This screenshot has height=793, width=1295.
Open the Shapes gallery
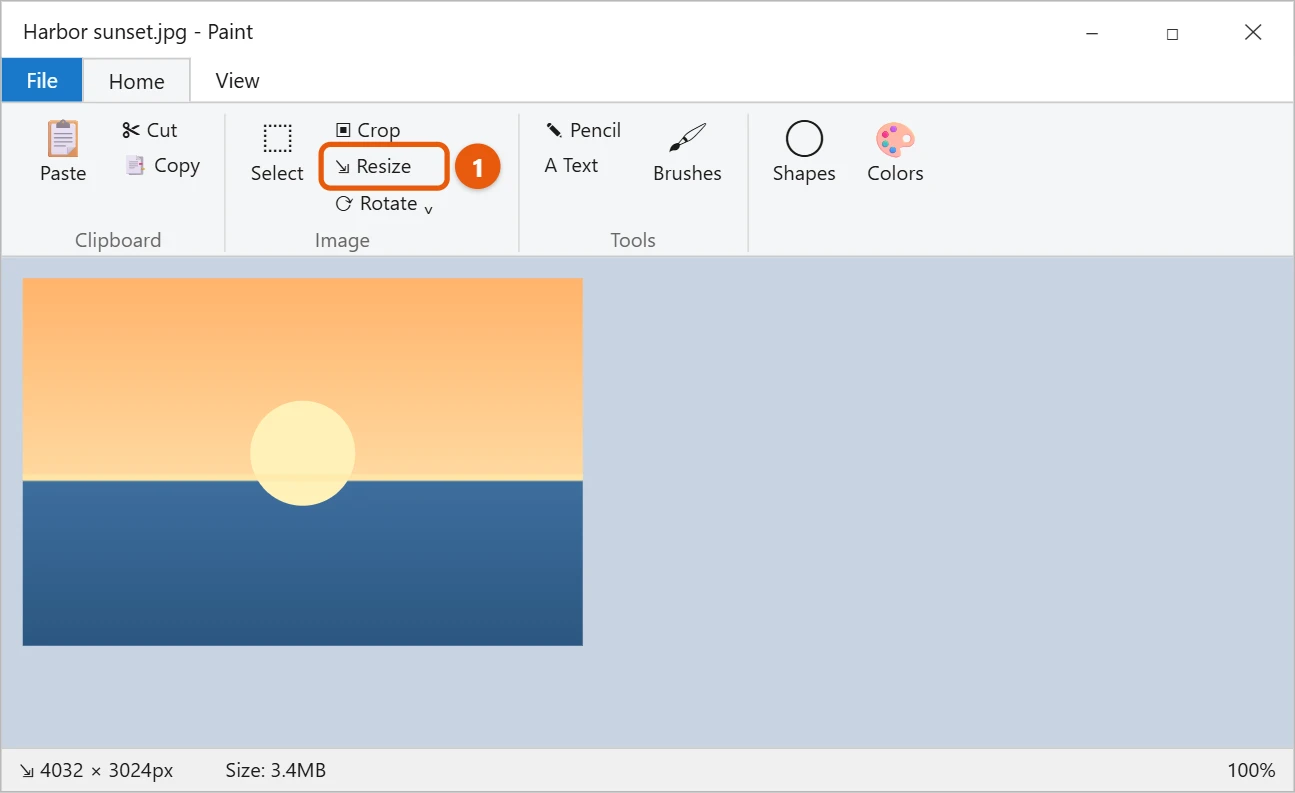pos(804,153)
